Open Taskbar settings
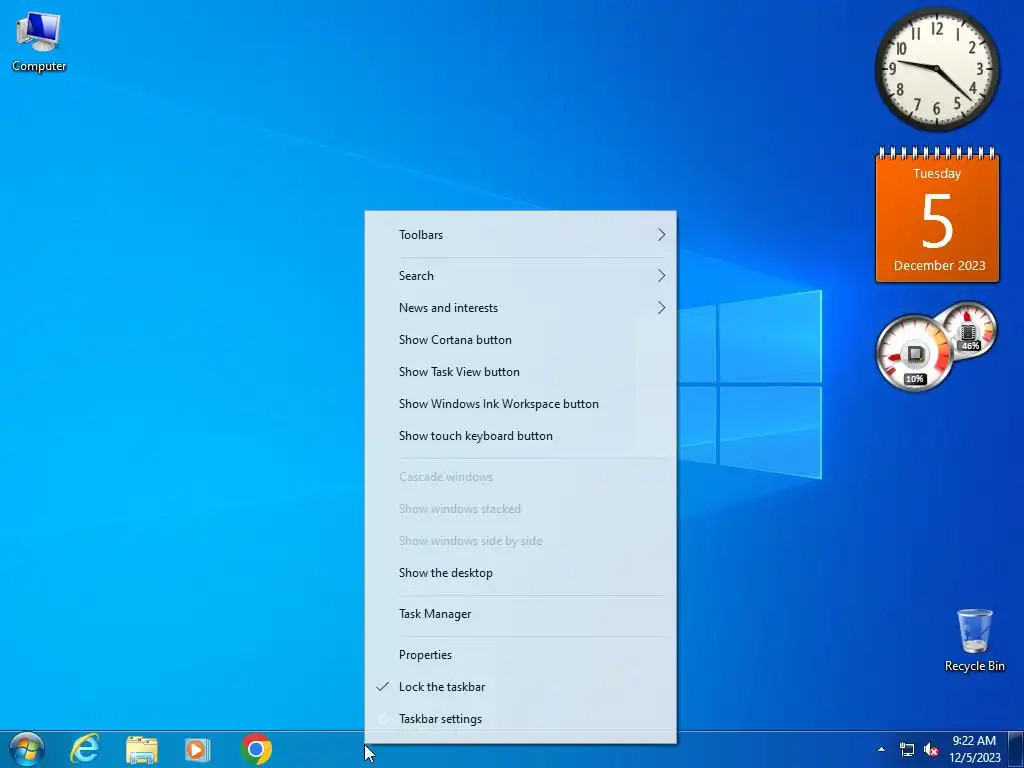 520,718
